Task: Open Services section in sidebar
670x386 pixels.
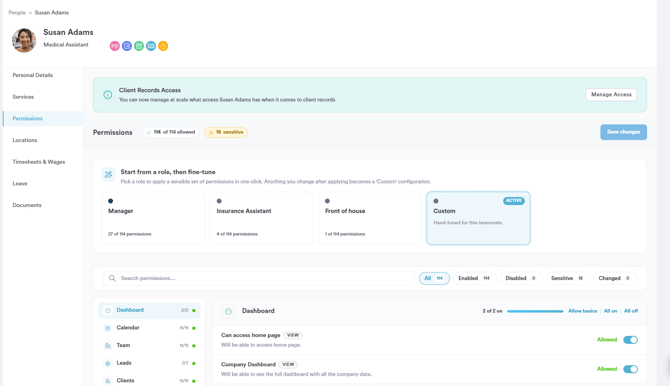Action: [43, 97]
